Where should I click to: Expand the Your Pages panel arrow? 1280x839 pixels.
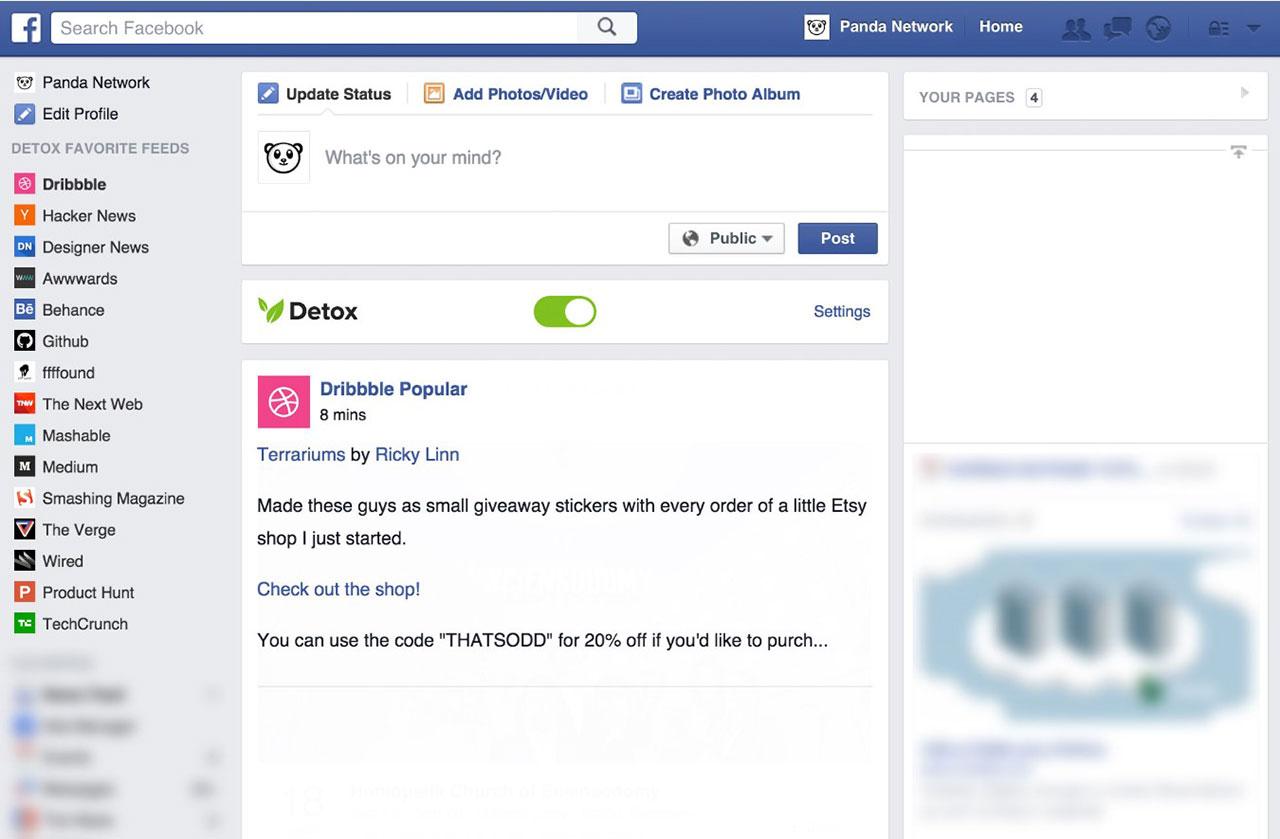(x=1245, y=93)
